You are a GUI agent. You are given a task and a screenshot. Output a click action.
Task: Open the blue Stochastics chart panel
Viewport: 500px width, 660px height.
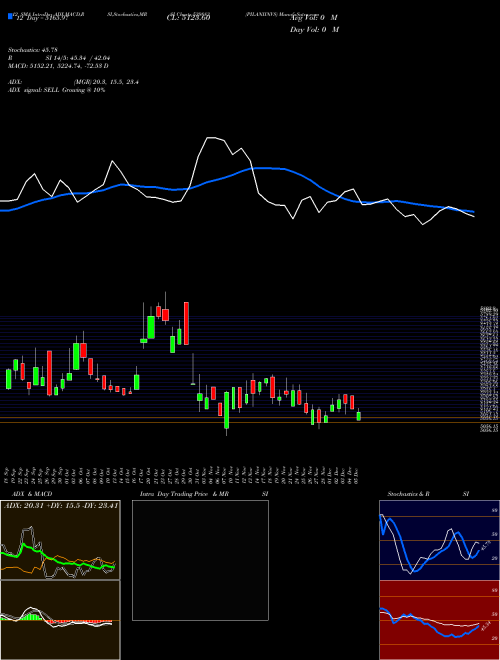pyautogui.click(x=439, y=540)
